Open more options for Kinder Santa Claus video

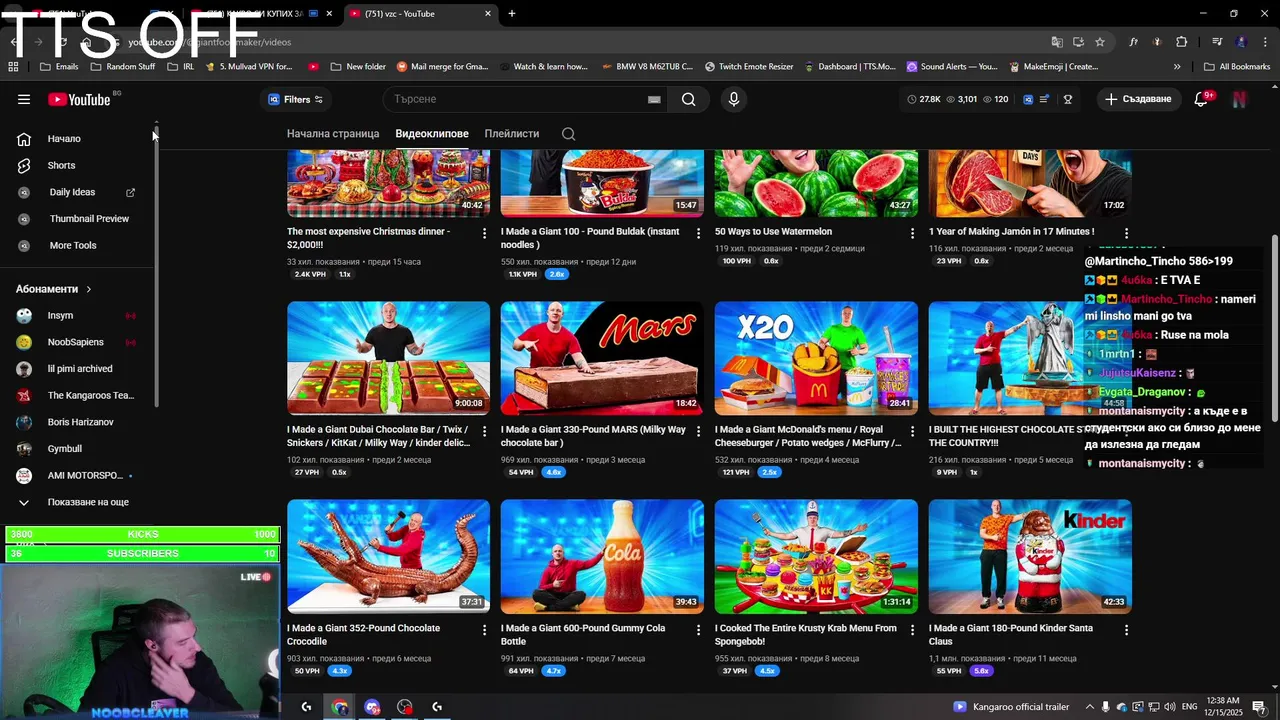[x=1126, y=630]
